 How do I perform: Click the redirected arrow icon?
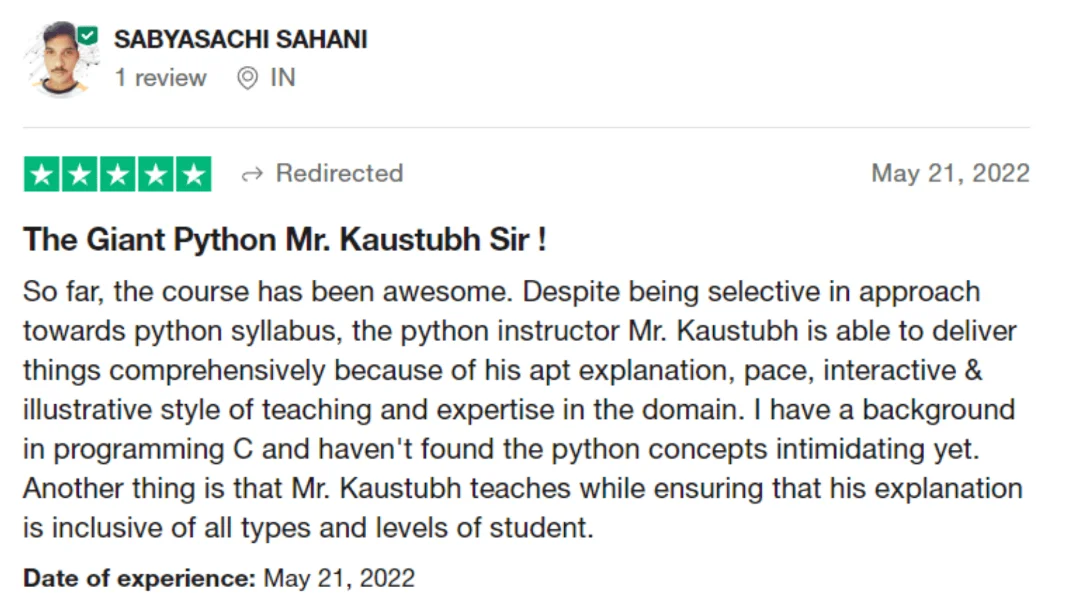(252, 174)
